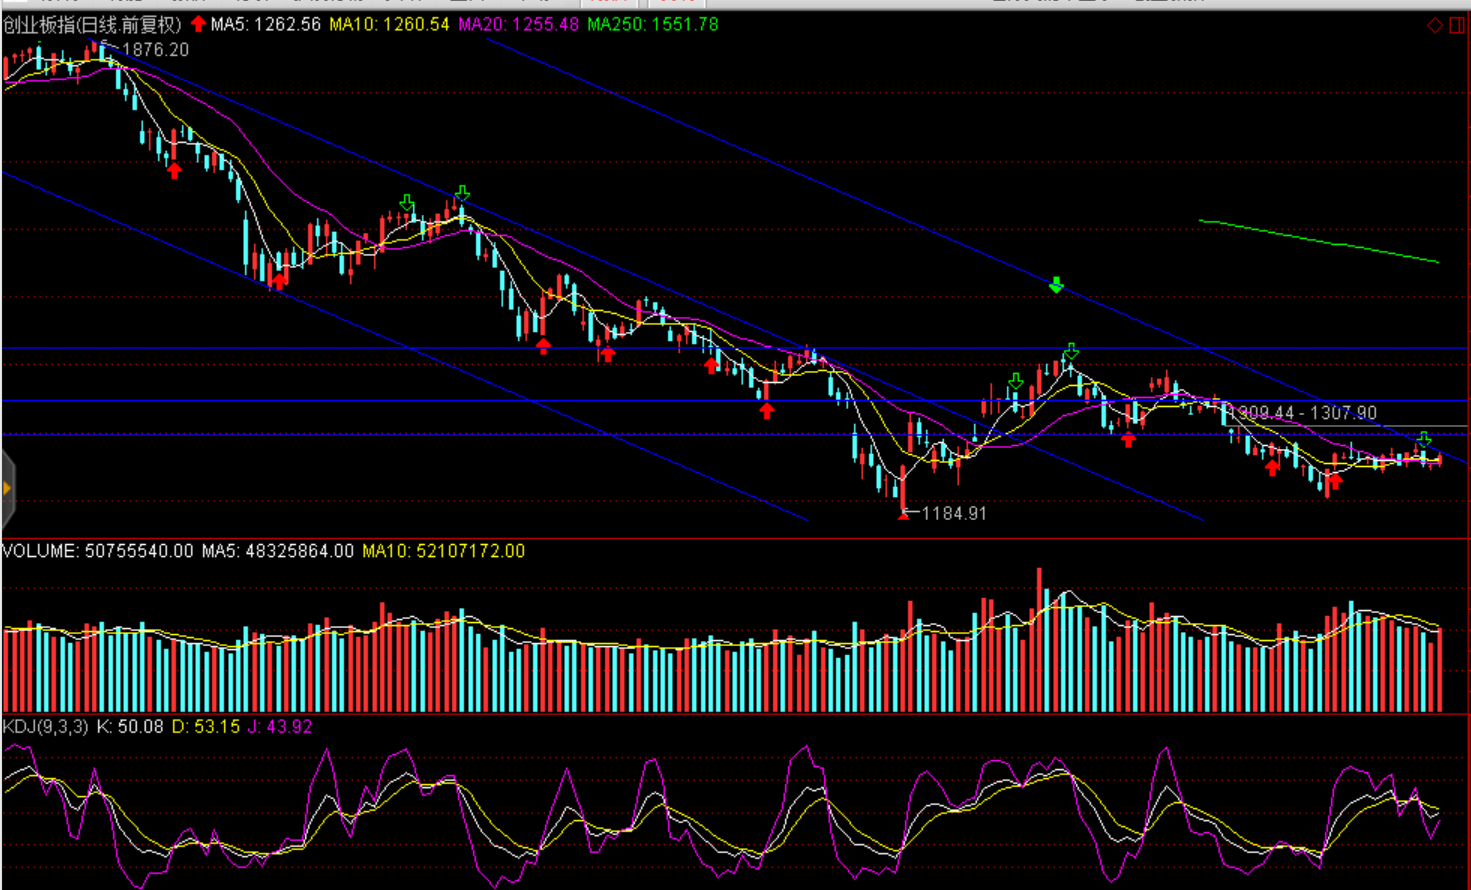Viewport: 1471px width, 890px height.
Task: Click the hollow green arrow above the rightmost candles
Action: click(x=1424, y=439)
